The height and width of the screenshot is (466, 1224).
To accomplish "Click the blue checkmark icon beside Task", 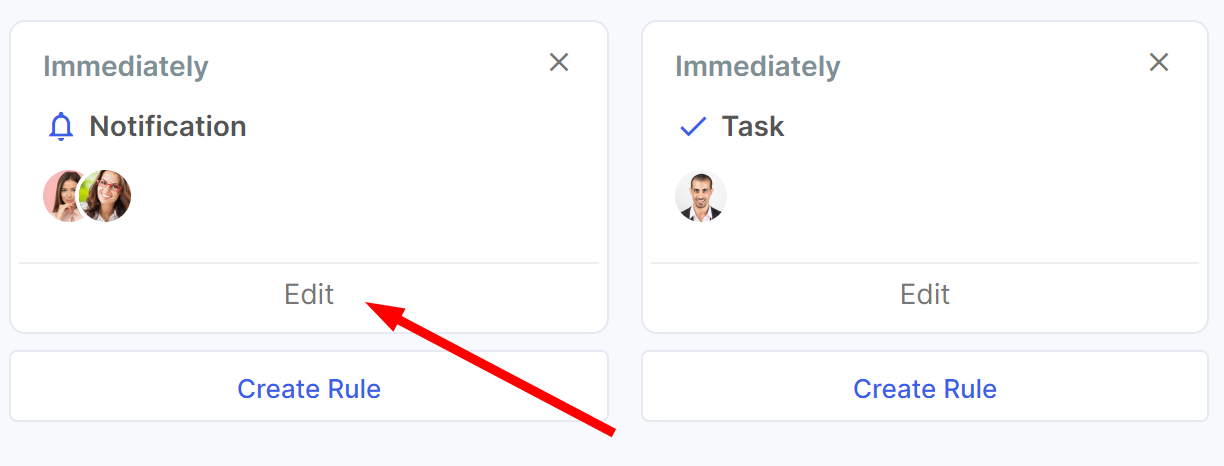I will [x=693, y=127].
